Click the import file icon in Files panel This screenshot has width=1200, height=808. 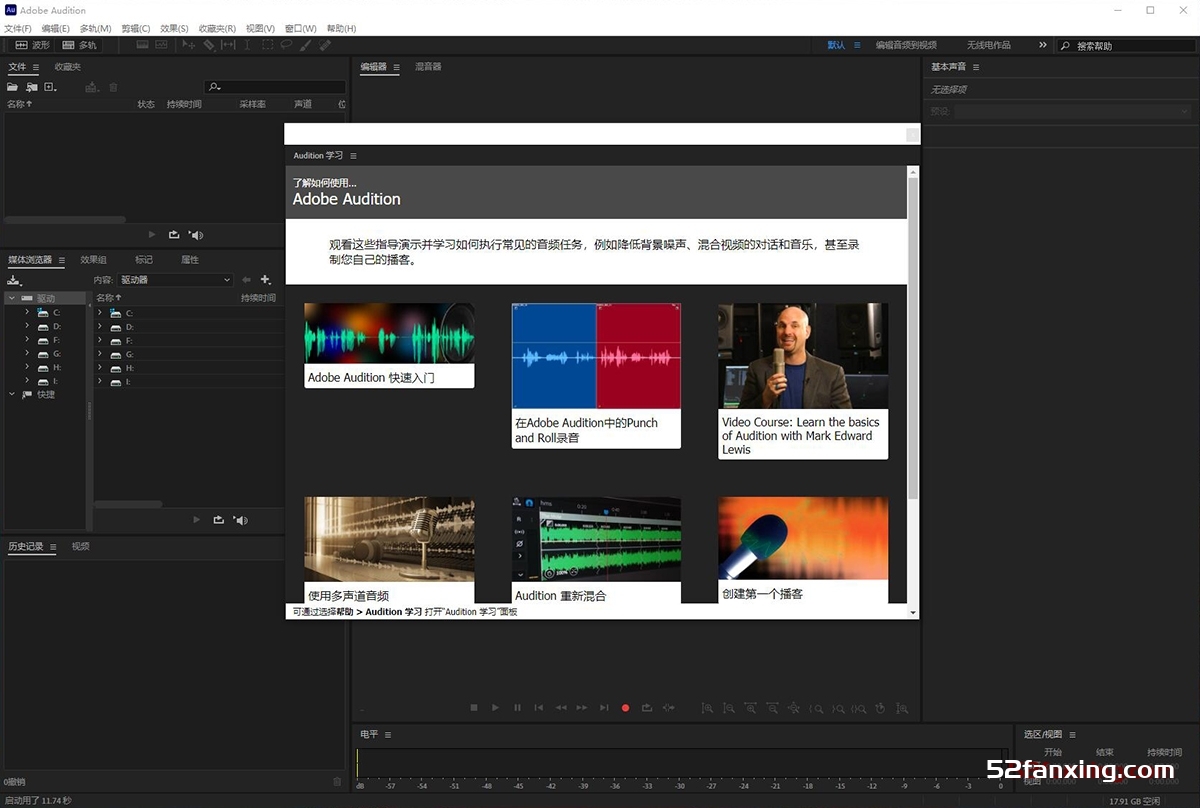pos(32,87)
